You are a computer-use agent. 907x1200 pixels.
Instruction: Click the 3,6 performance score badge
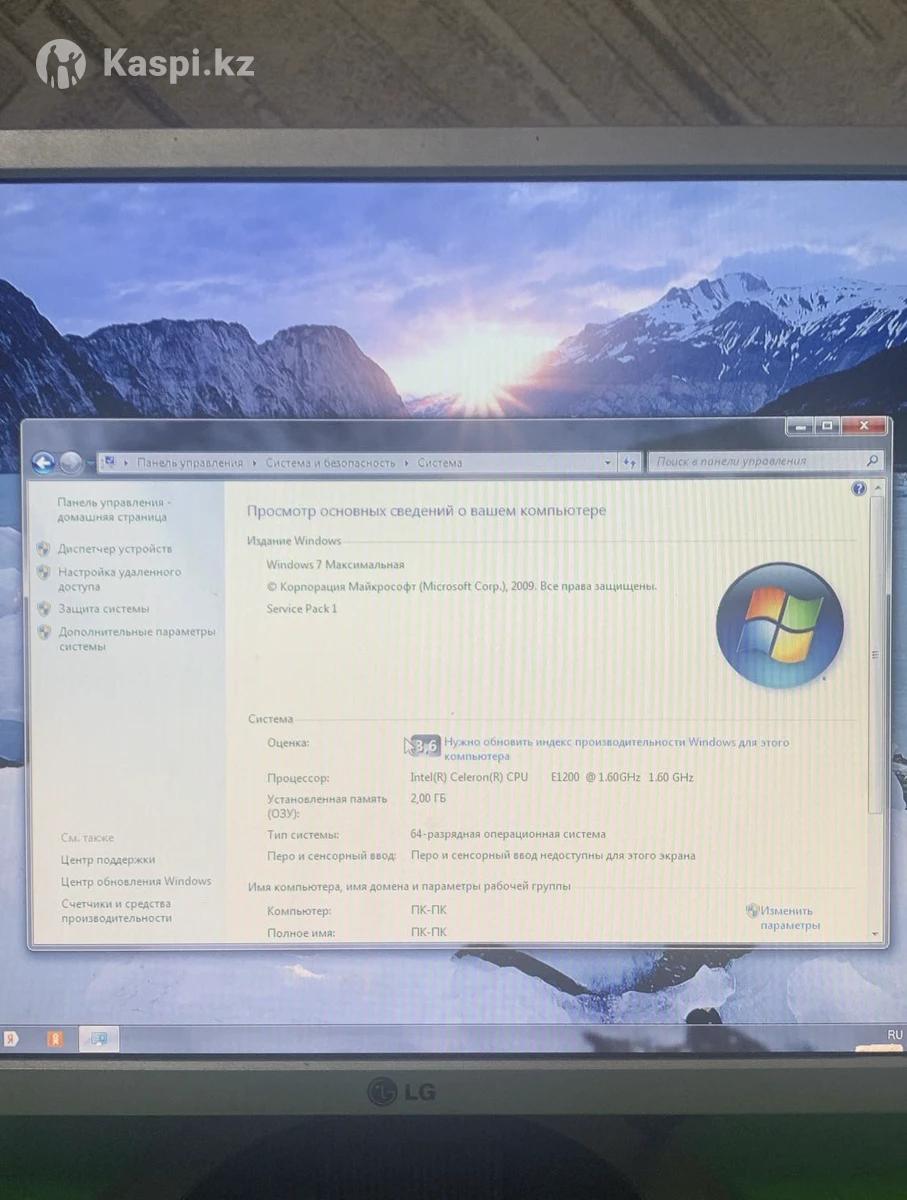(425, 745)
